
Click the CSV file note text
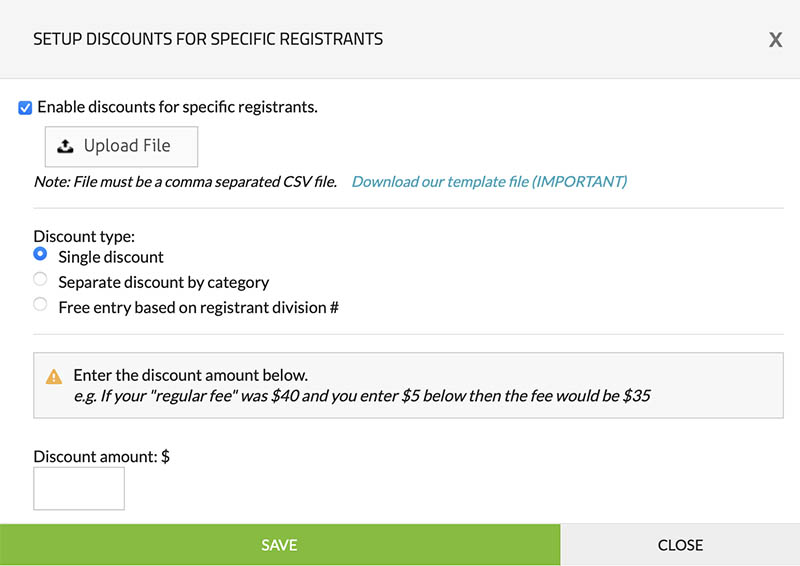tap(185, 182)
